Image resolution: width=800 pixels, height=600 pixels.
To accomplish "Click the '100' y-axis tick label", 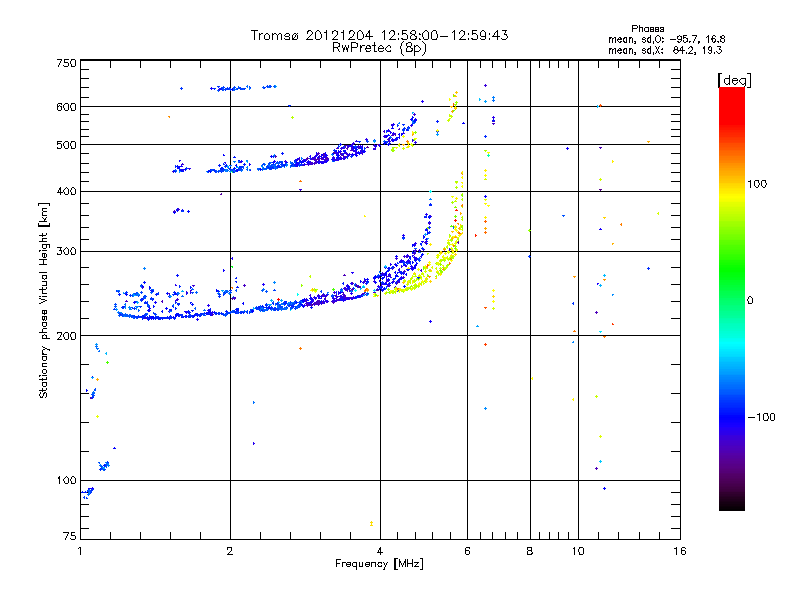I will [66, 481].
